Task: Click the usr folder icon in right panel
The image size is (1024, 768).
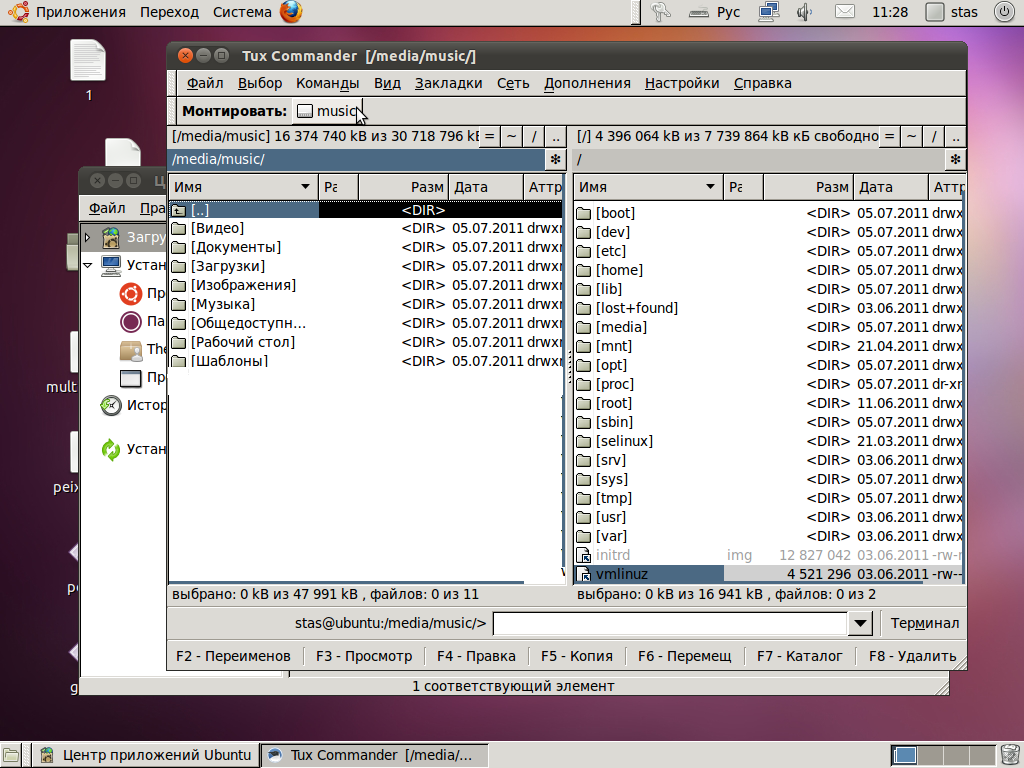Action: [583, 517]
